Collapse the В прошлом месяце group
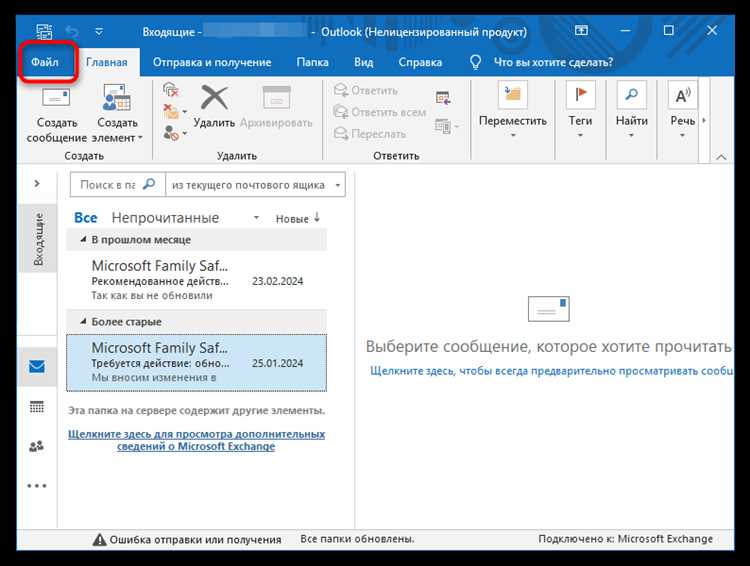Viewport: 750px width, 566px height. pos(83,239)
